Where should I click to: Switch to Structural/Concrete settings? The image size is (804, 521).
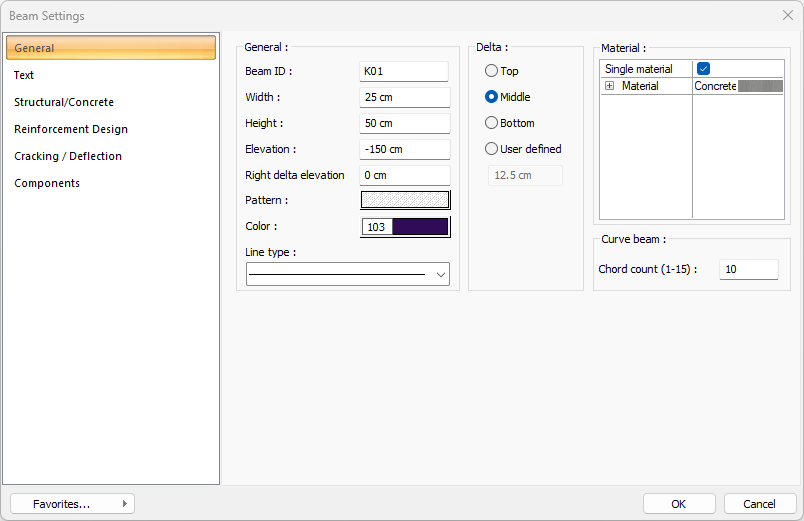point(64,102)
